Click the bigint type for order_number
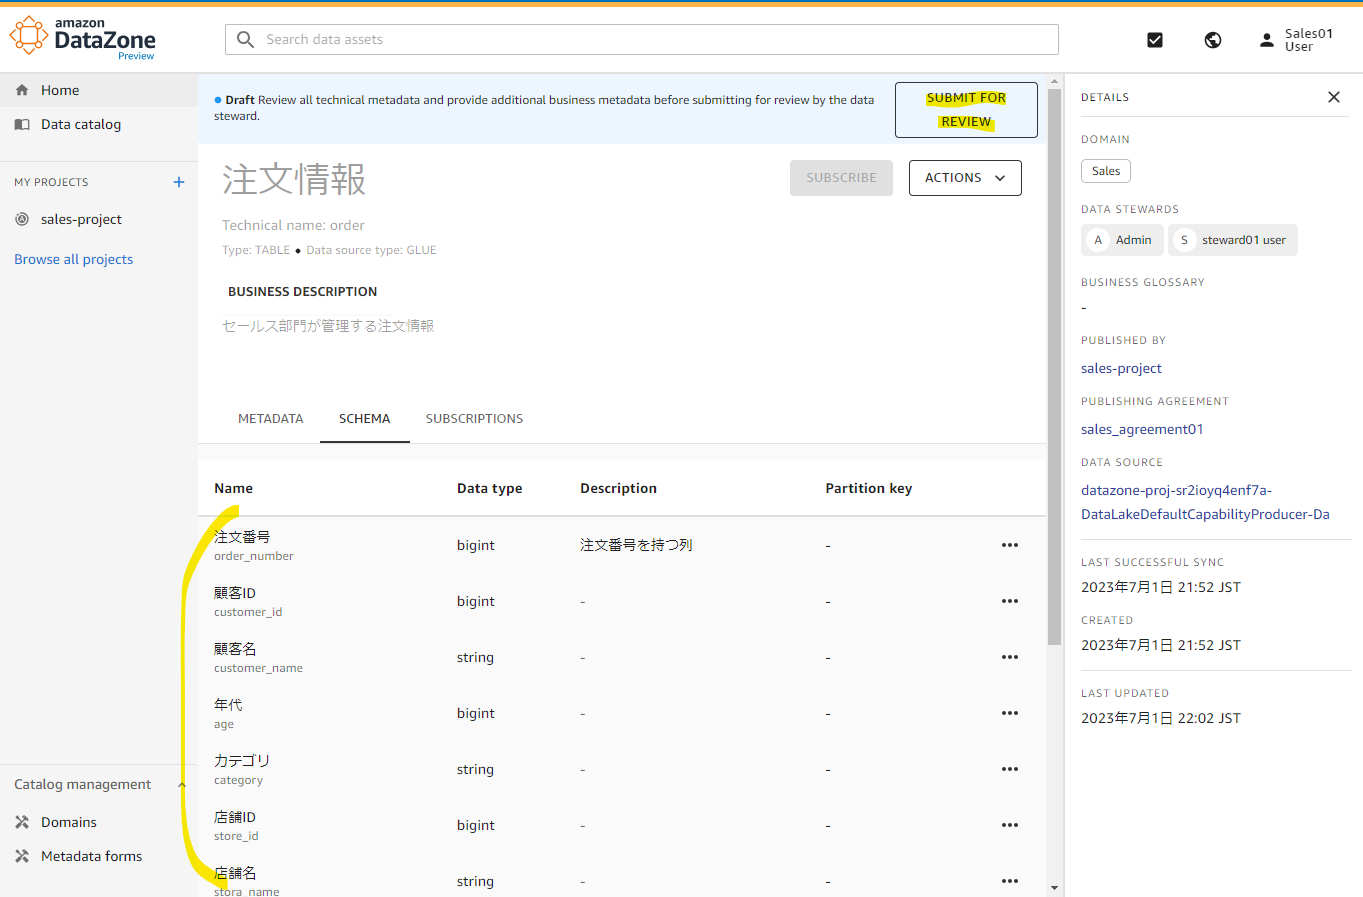This screenshot has height=897, width=1363. click(x=476, y=545)
